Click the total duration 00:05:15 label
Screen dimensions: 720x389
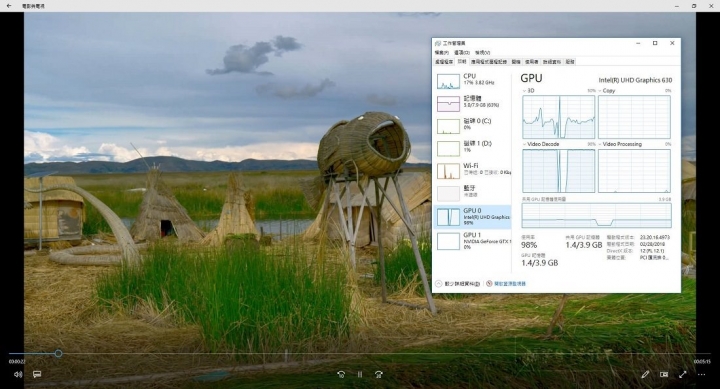pyautogui.click(x=702, y=362)
